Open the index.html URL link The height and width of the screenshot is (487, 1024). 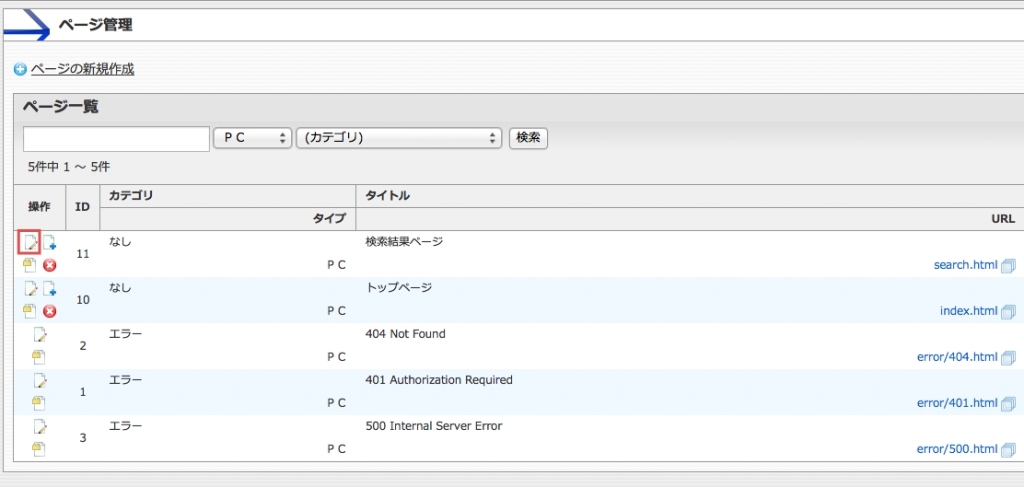click(968, 311)
